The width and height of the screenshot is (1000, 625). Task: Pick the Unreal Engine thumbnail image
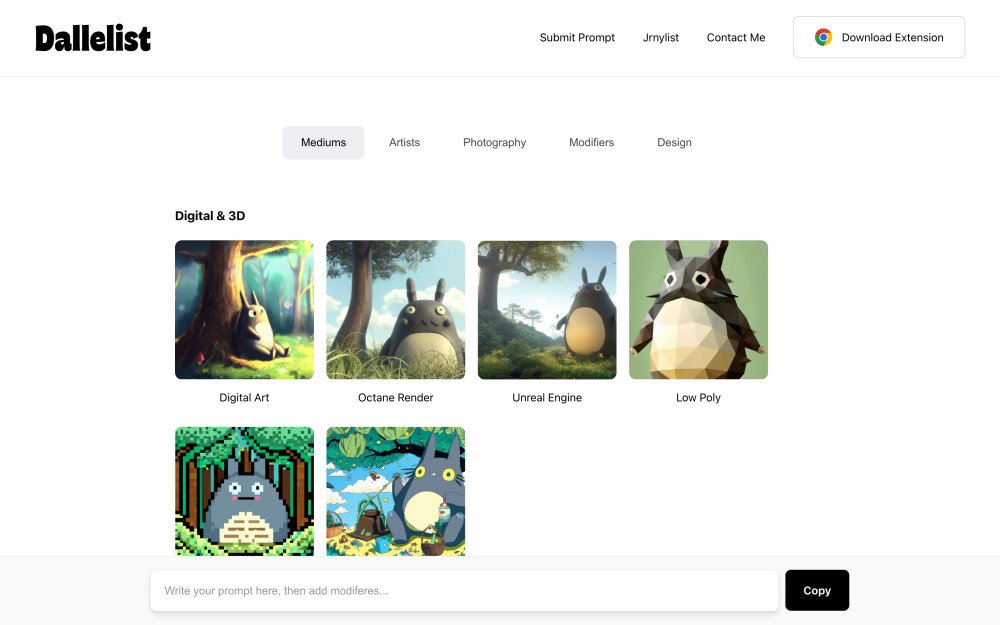(x=547, y=310)
